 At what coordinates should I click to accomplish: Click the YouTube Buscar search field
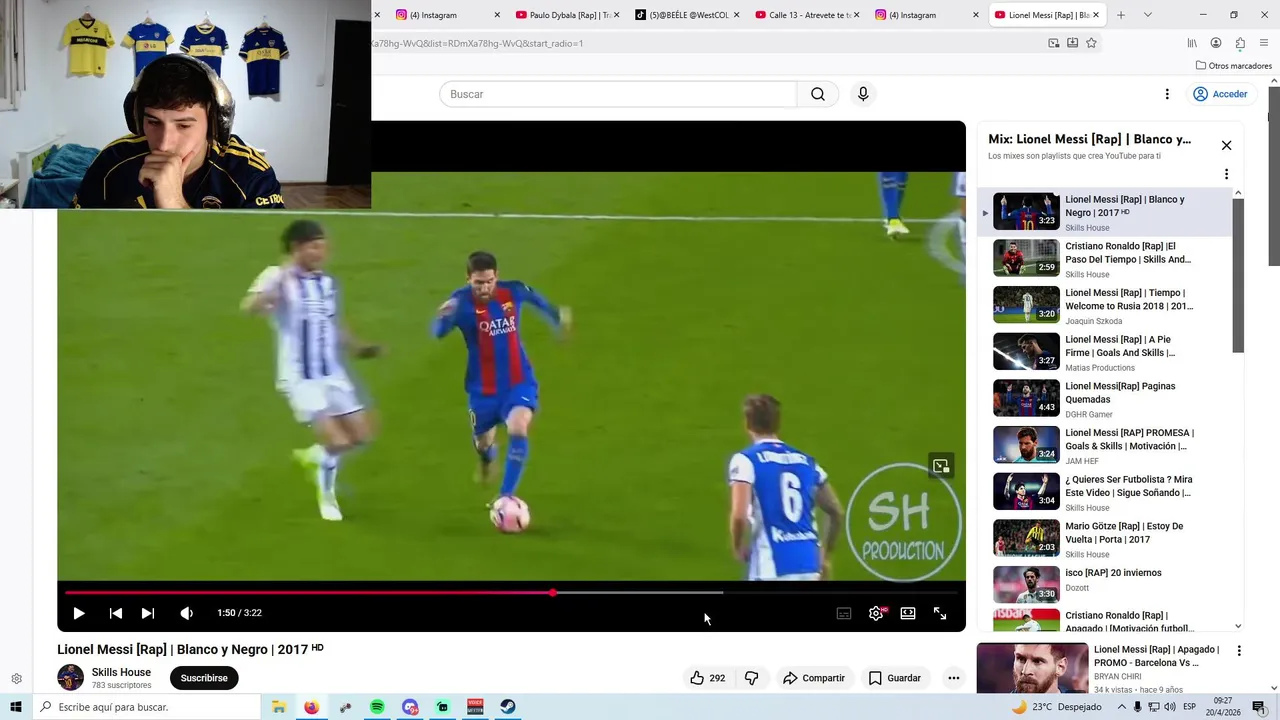(618, 94)
